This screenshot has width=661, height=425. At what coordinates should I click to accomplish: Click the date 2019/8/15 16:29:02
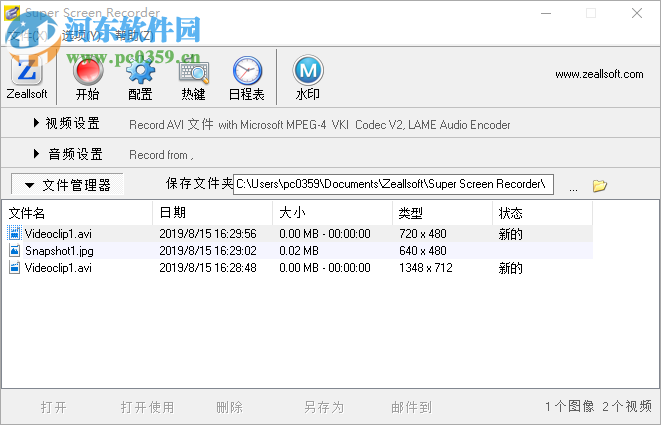pos(208,251)
